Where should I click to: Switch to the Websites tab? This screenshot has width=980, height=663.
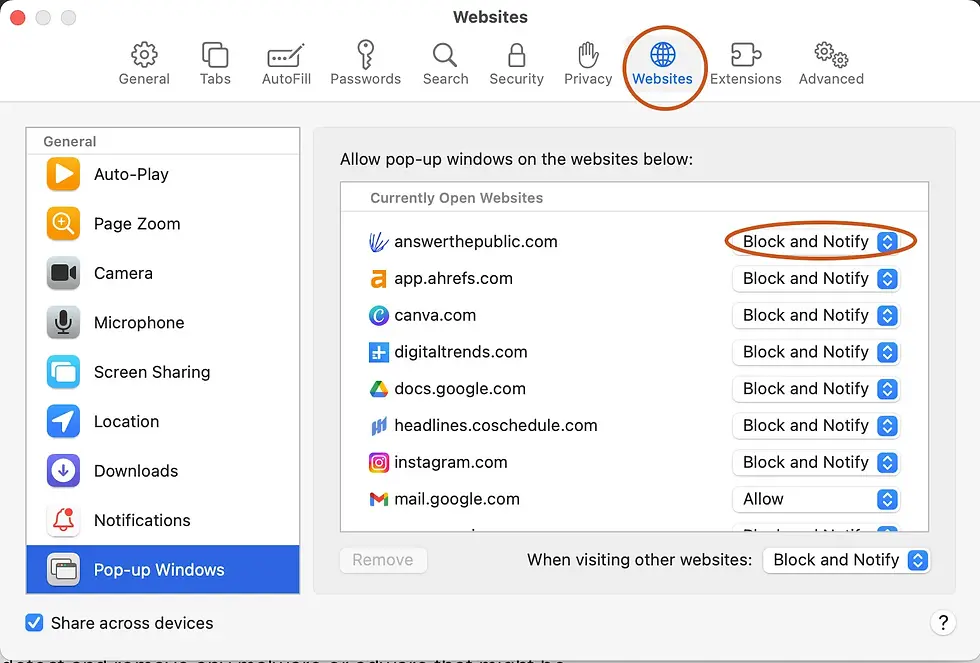click(x=662, y=62)
